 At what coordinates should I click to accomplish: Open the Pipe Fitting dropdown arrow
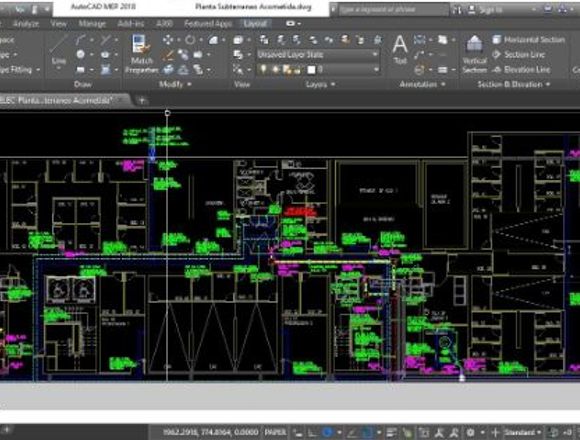click(x=38, y=70)
